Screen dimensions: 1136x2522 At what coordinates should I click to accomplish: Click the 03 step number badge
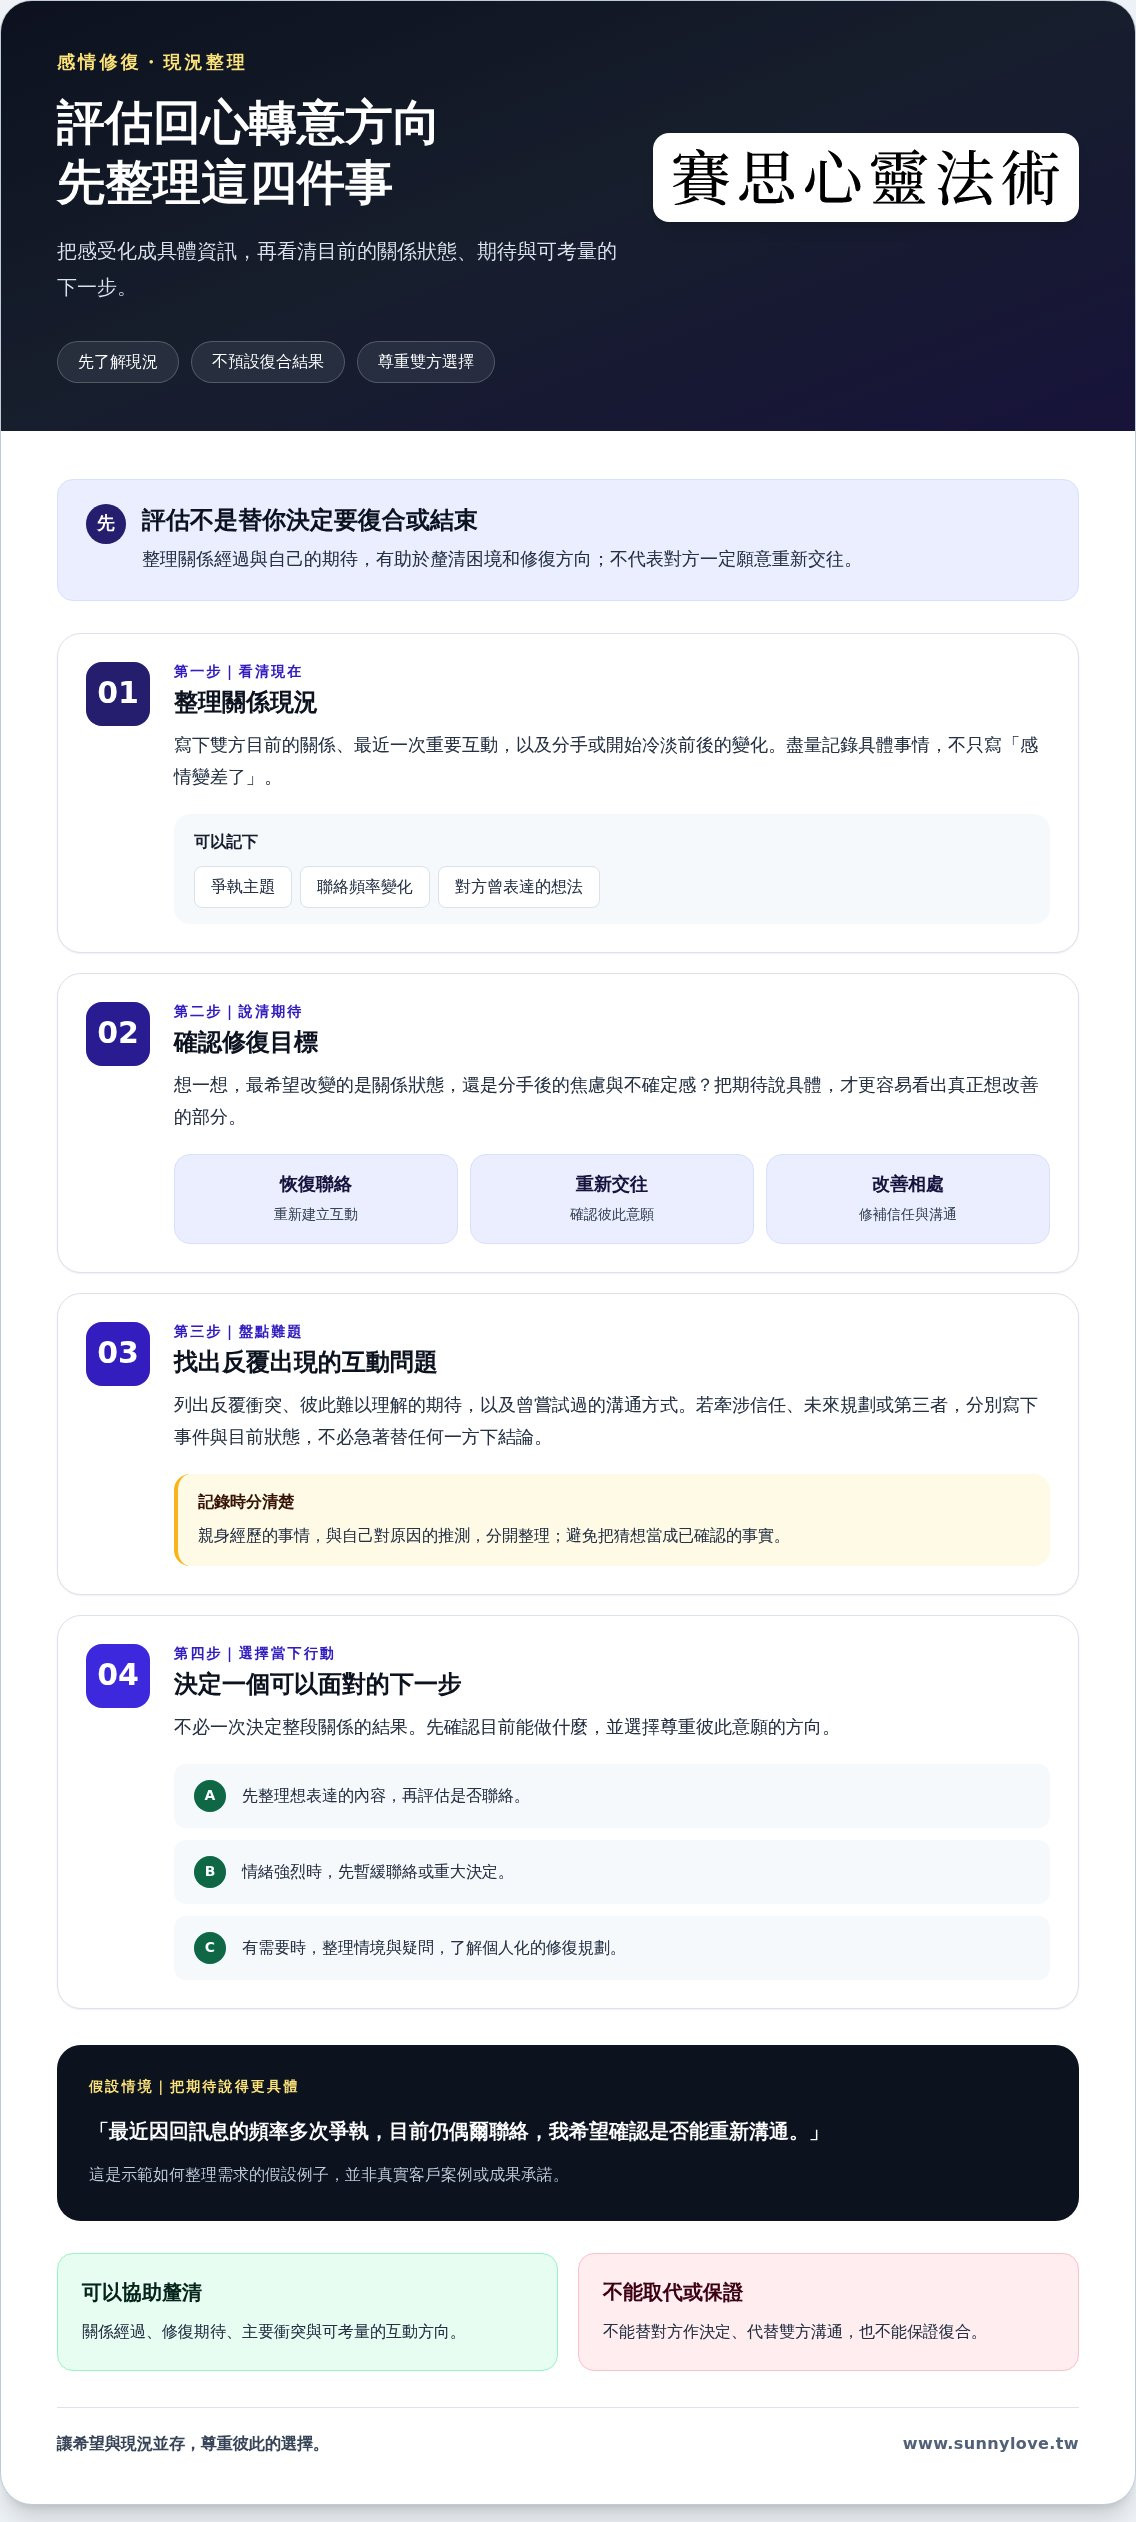click(x=118, y=1353)
